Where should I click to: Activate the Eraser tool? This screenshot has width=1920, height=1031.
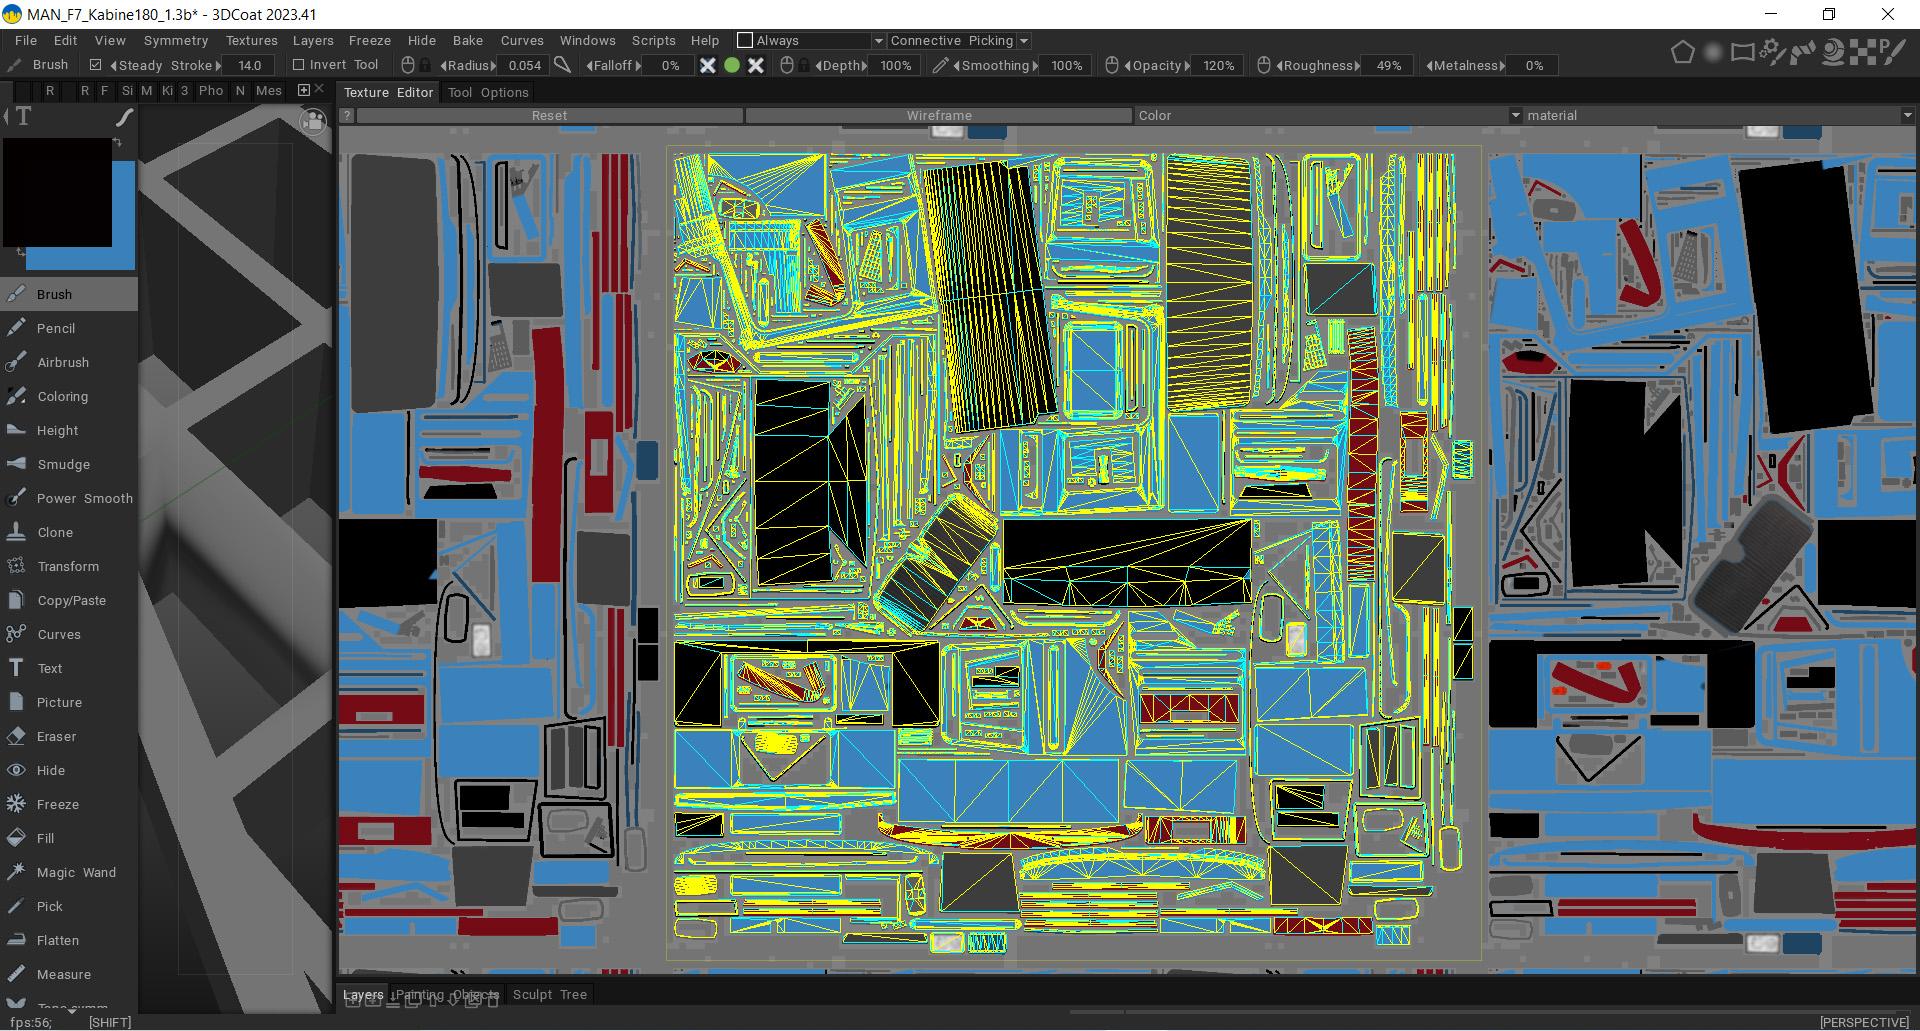(x=56, y=736)
